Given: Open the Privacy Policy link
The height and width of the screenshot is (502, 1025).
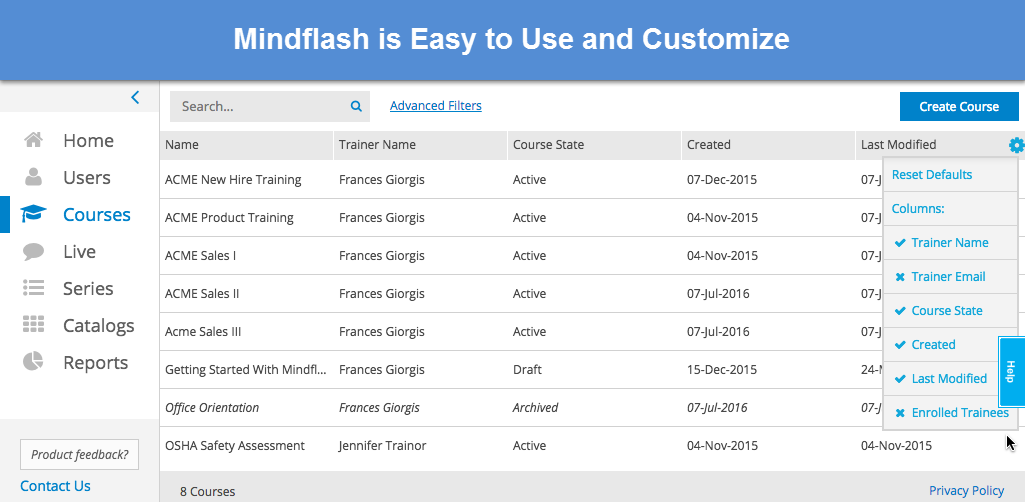Looking at the screenshot, I should [x=966, y=490].
